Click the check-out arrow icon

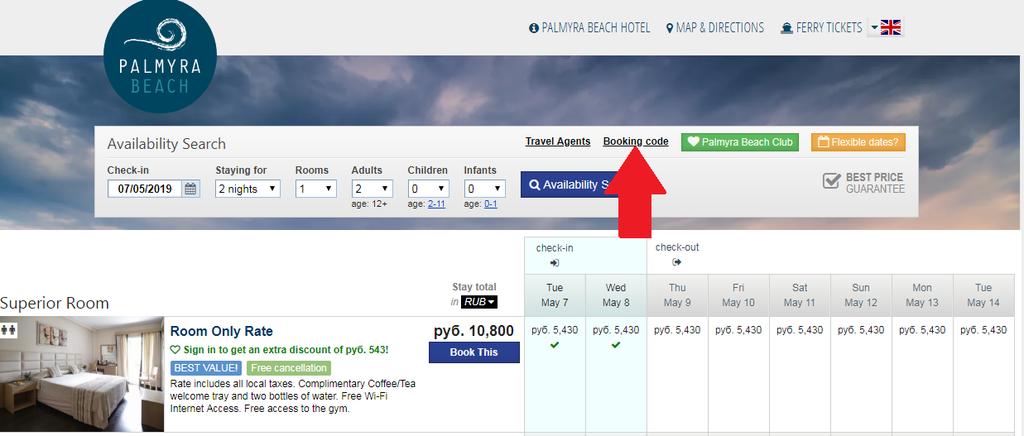point(677,263)
